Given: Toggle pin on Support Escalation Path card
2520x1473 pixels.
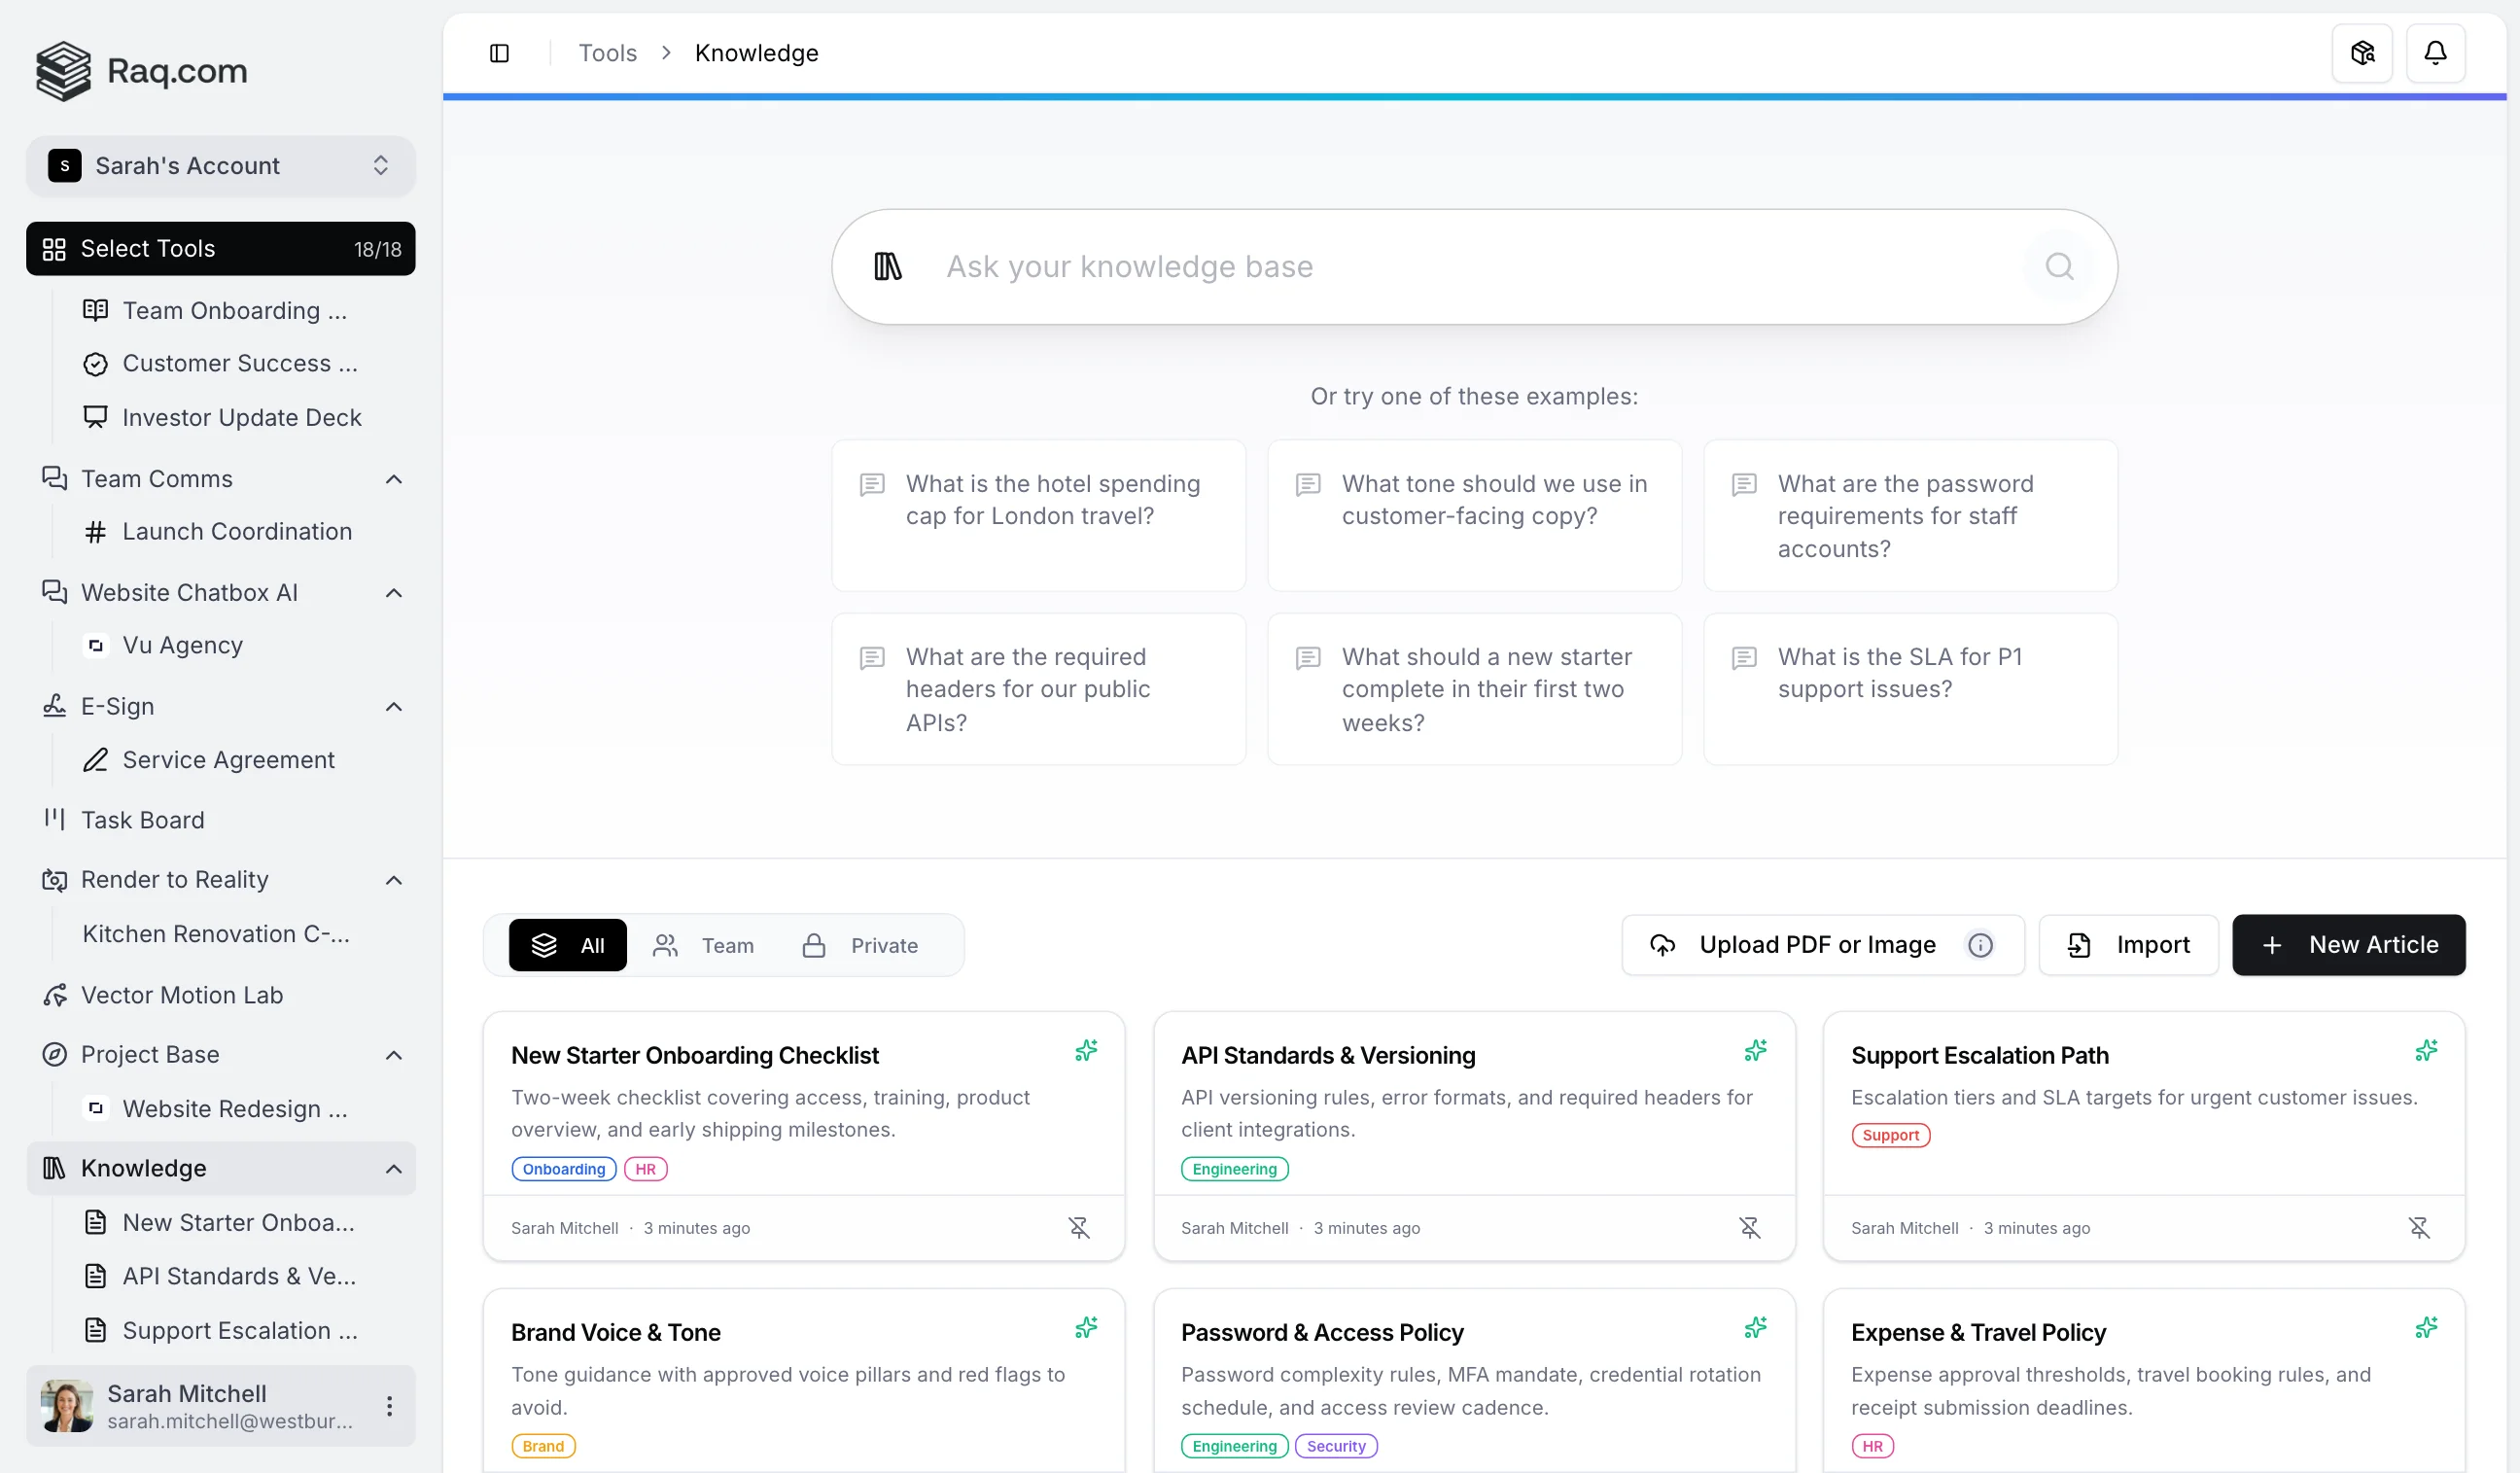Looking at the screenshot, I should 2418,1228.
